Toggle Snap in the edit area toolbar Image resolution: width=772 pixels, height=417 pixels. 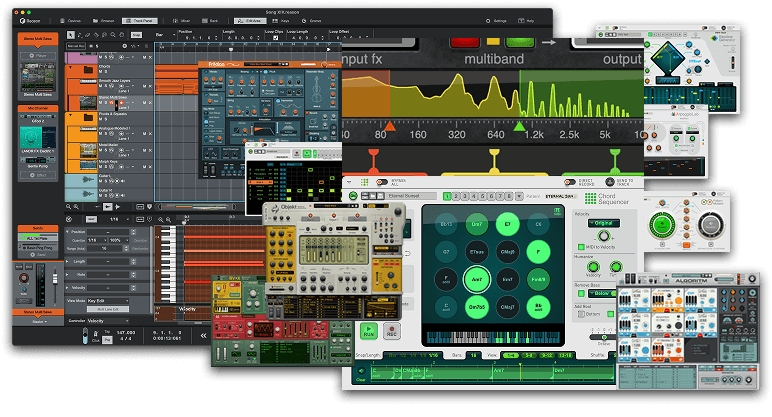click(x=91, y=219)
